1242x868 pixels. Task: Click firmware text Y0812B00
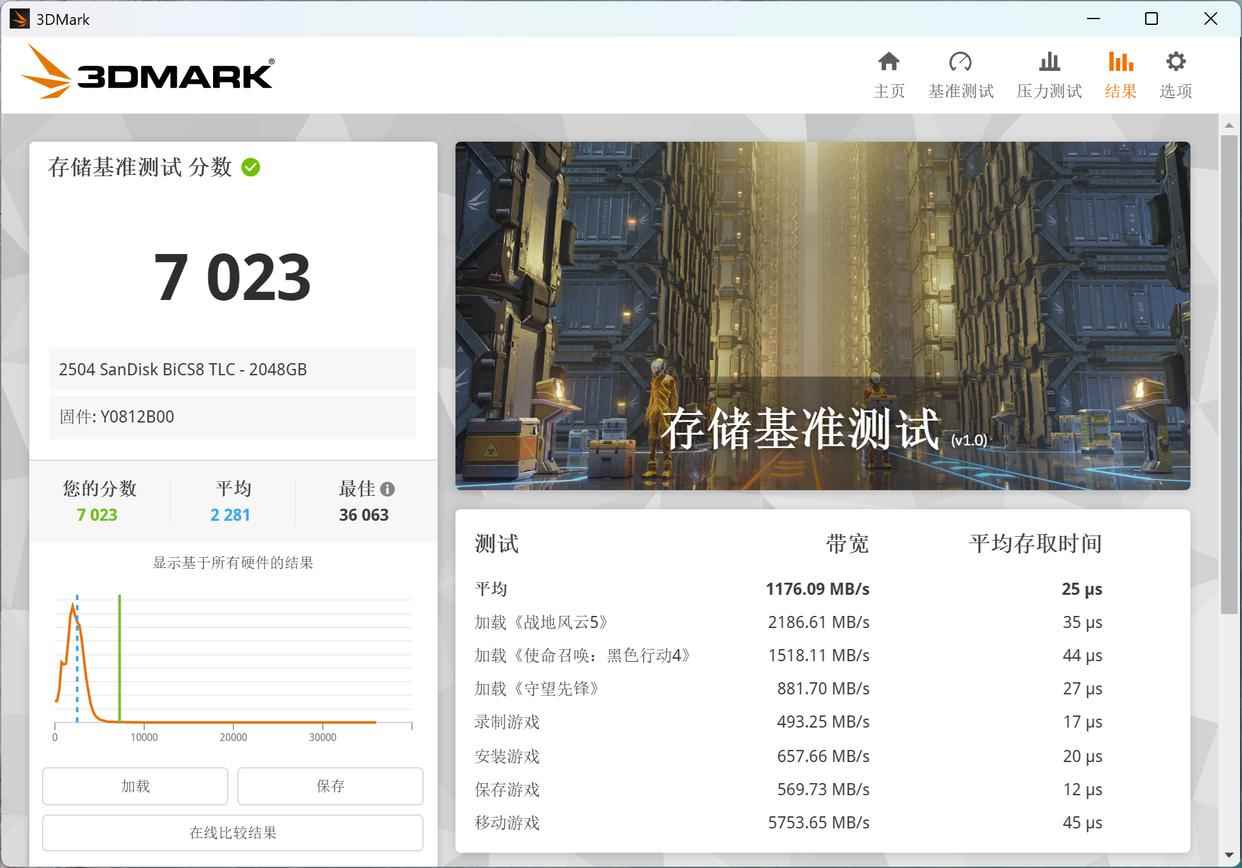point(136,417)
